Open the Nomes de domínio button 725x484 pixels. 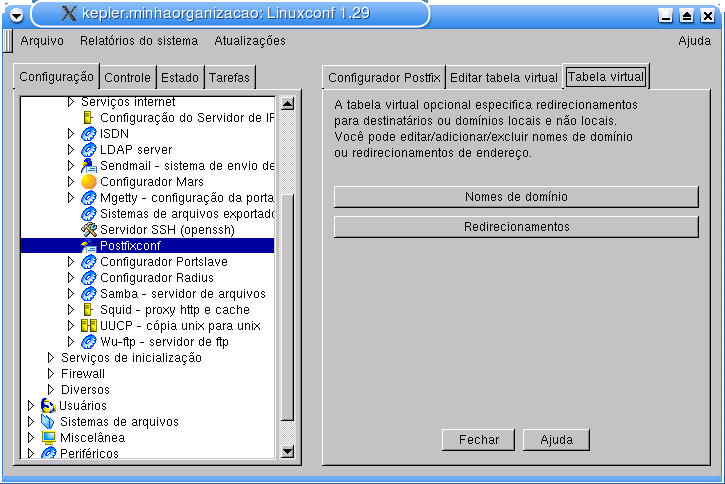(516, 197)
